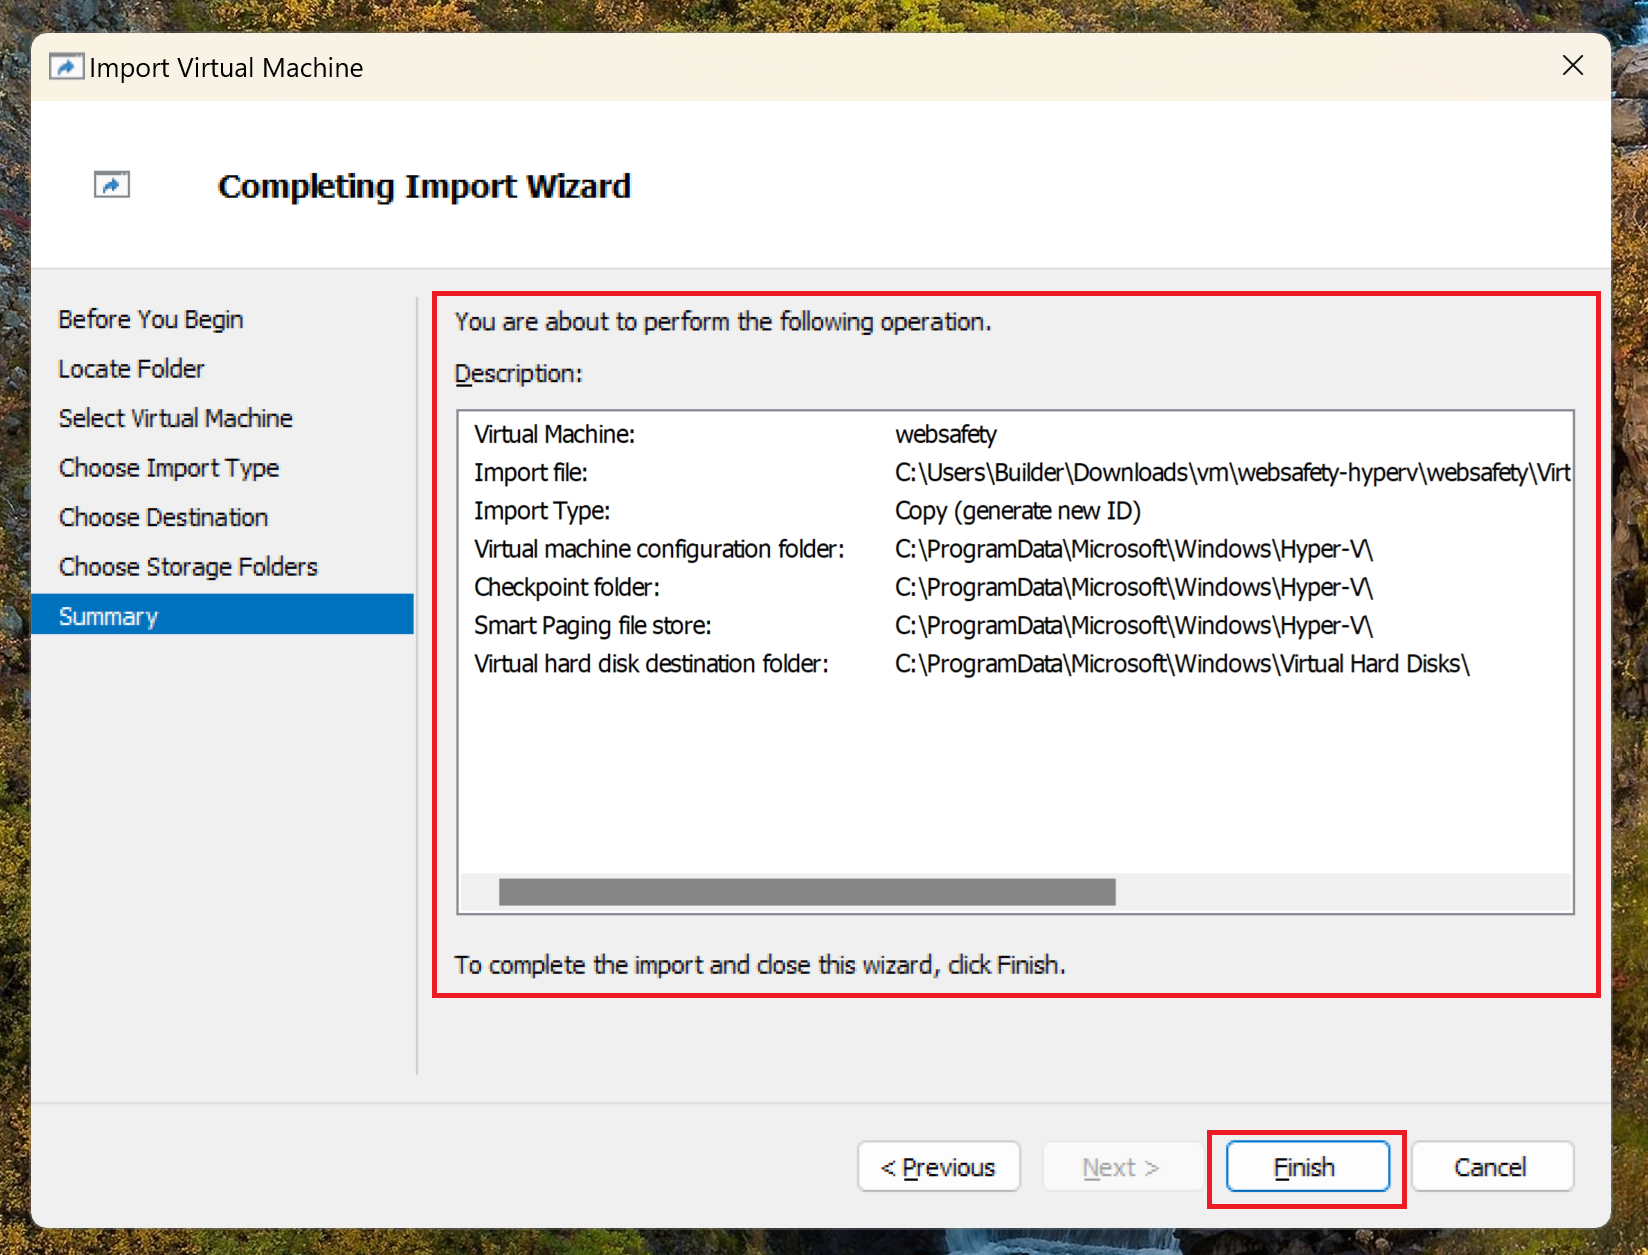1648x1255 pixels.
Task: Click the Checkpoint folder row
Action: pyautogui.click(x=1015, y=587)
